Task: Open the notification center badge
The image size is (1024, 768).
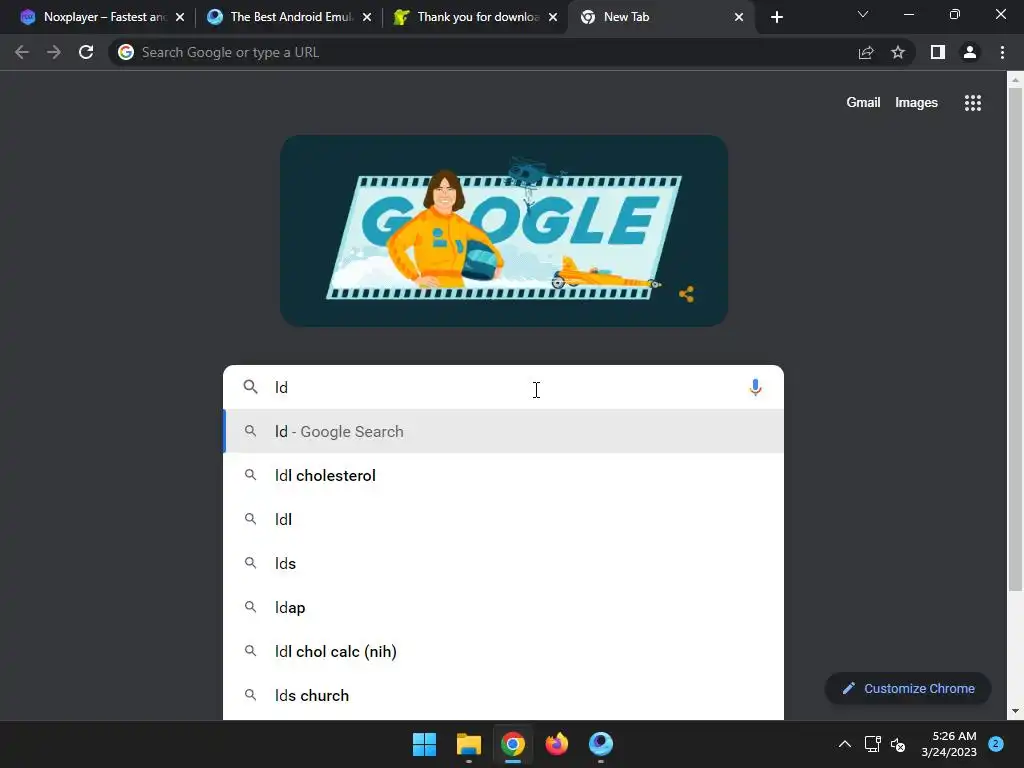Action: (x=996, y=743)
